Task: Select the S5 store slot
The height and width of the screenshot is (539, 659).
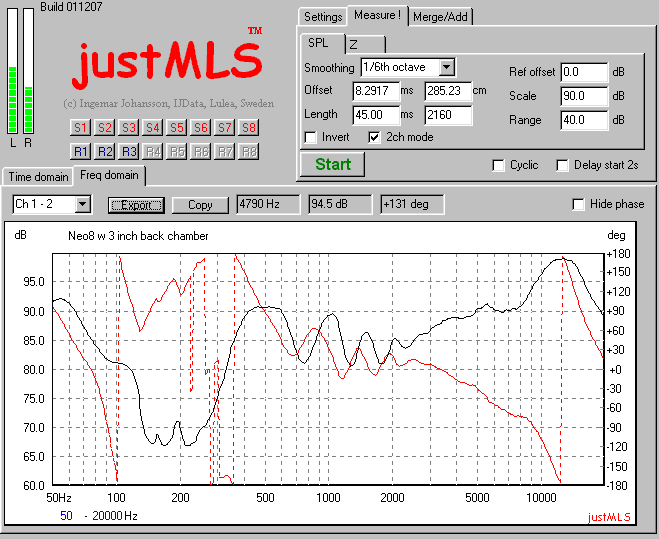Action: [x=177, y=128]
